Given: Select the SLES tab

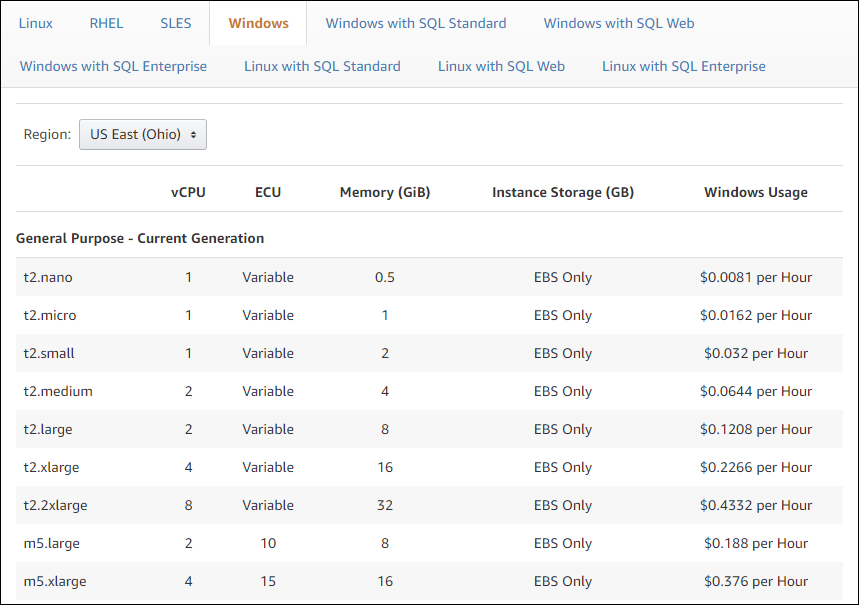Looking at the screenshot, I should pos(175,23).
